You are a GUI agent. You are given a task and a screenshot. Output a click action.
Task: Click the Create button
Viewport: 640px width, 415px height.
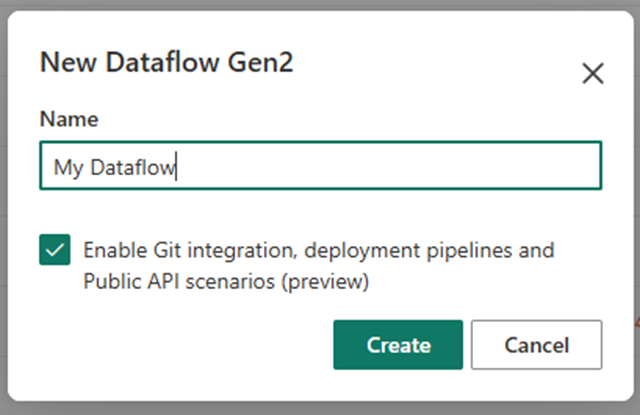click(398, 345)
